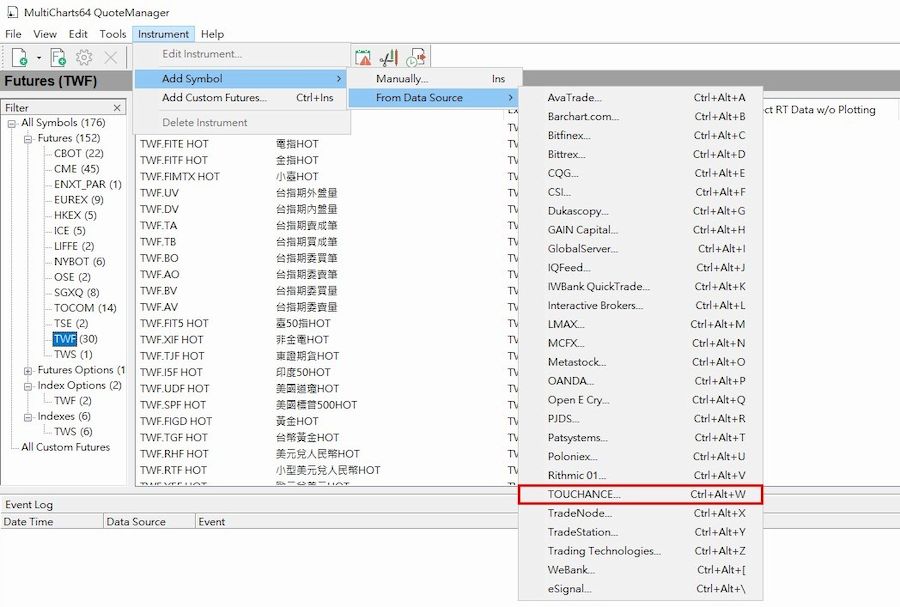Choose IQFeed... from the data source list

[640, 267]
